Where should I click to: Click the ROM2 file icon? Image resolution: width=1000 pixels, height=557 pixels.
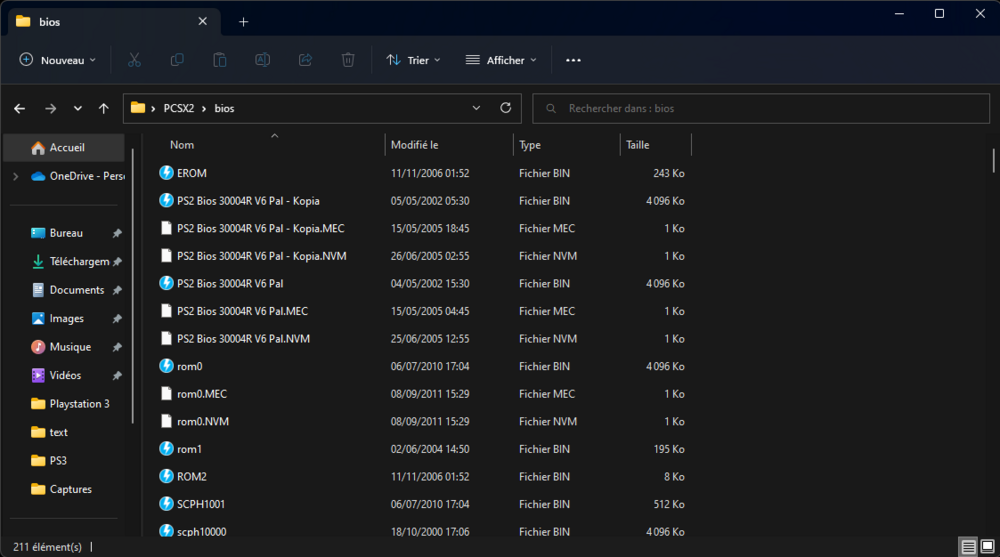pos(166,477)
